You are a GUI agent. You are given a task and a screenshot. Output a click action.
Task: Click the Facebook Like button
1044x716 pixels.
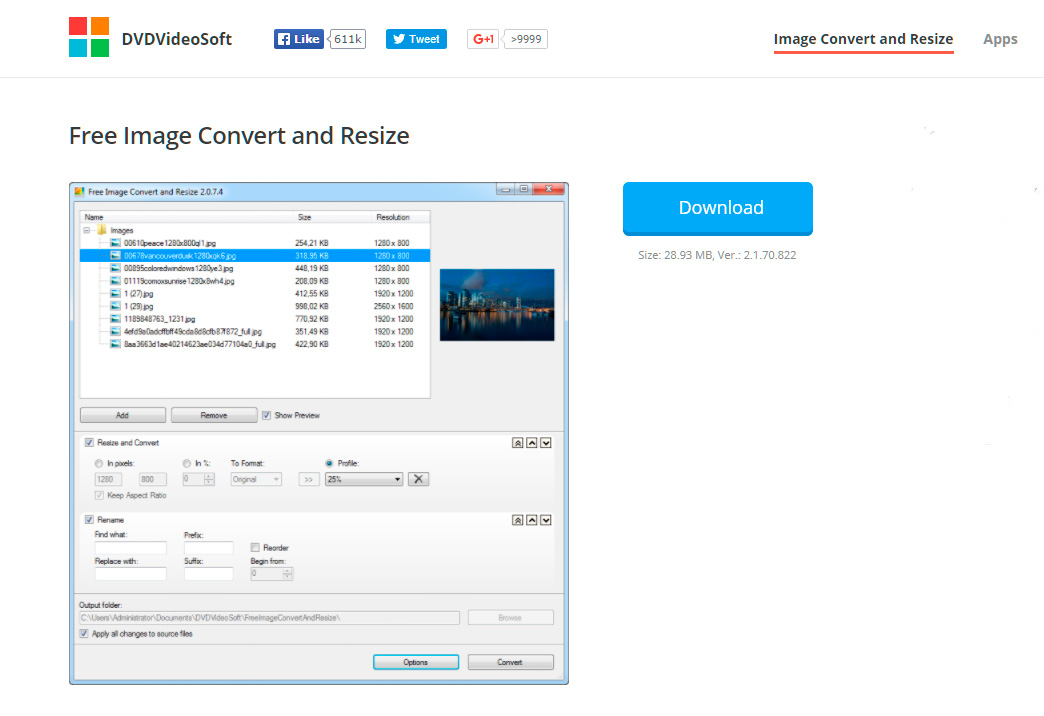pyautogui.click(x=299, y=39)
